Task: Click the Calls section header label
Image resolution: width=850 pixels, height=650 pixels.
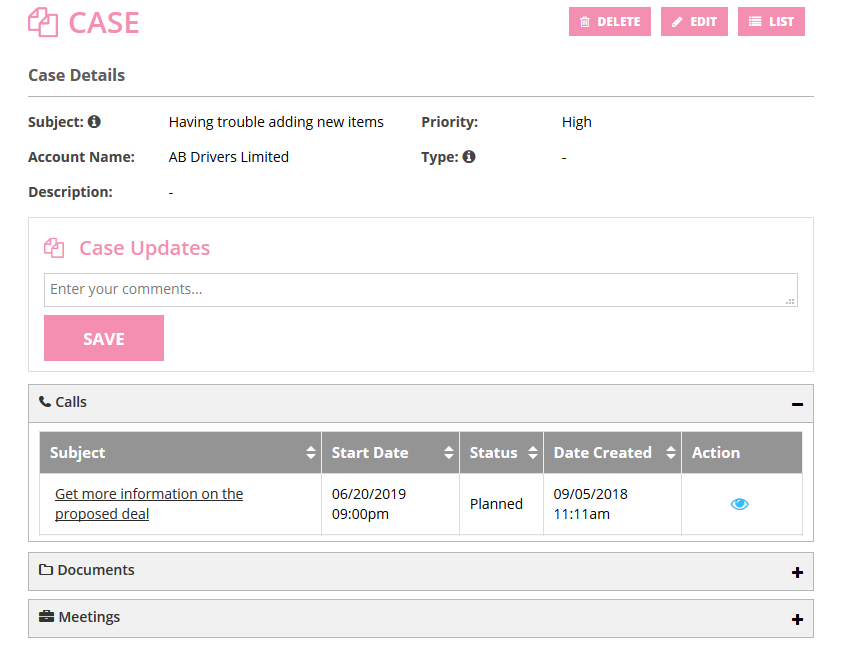Action: (x=71, y=402)
